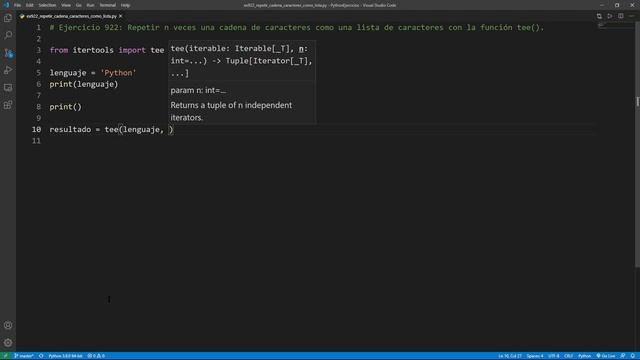Open the Source Control view
Viewport: 640px width, 360px height.
pyautogui.click(x=8, y=53)
